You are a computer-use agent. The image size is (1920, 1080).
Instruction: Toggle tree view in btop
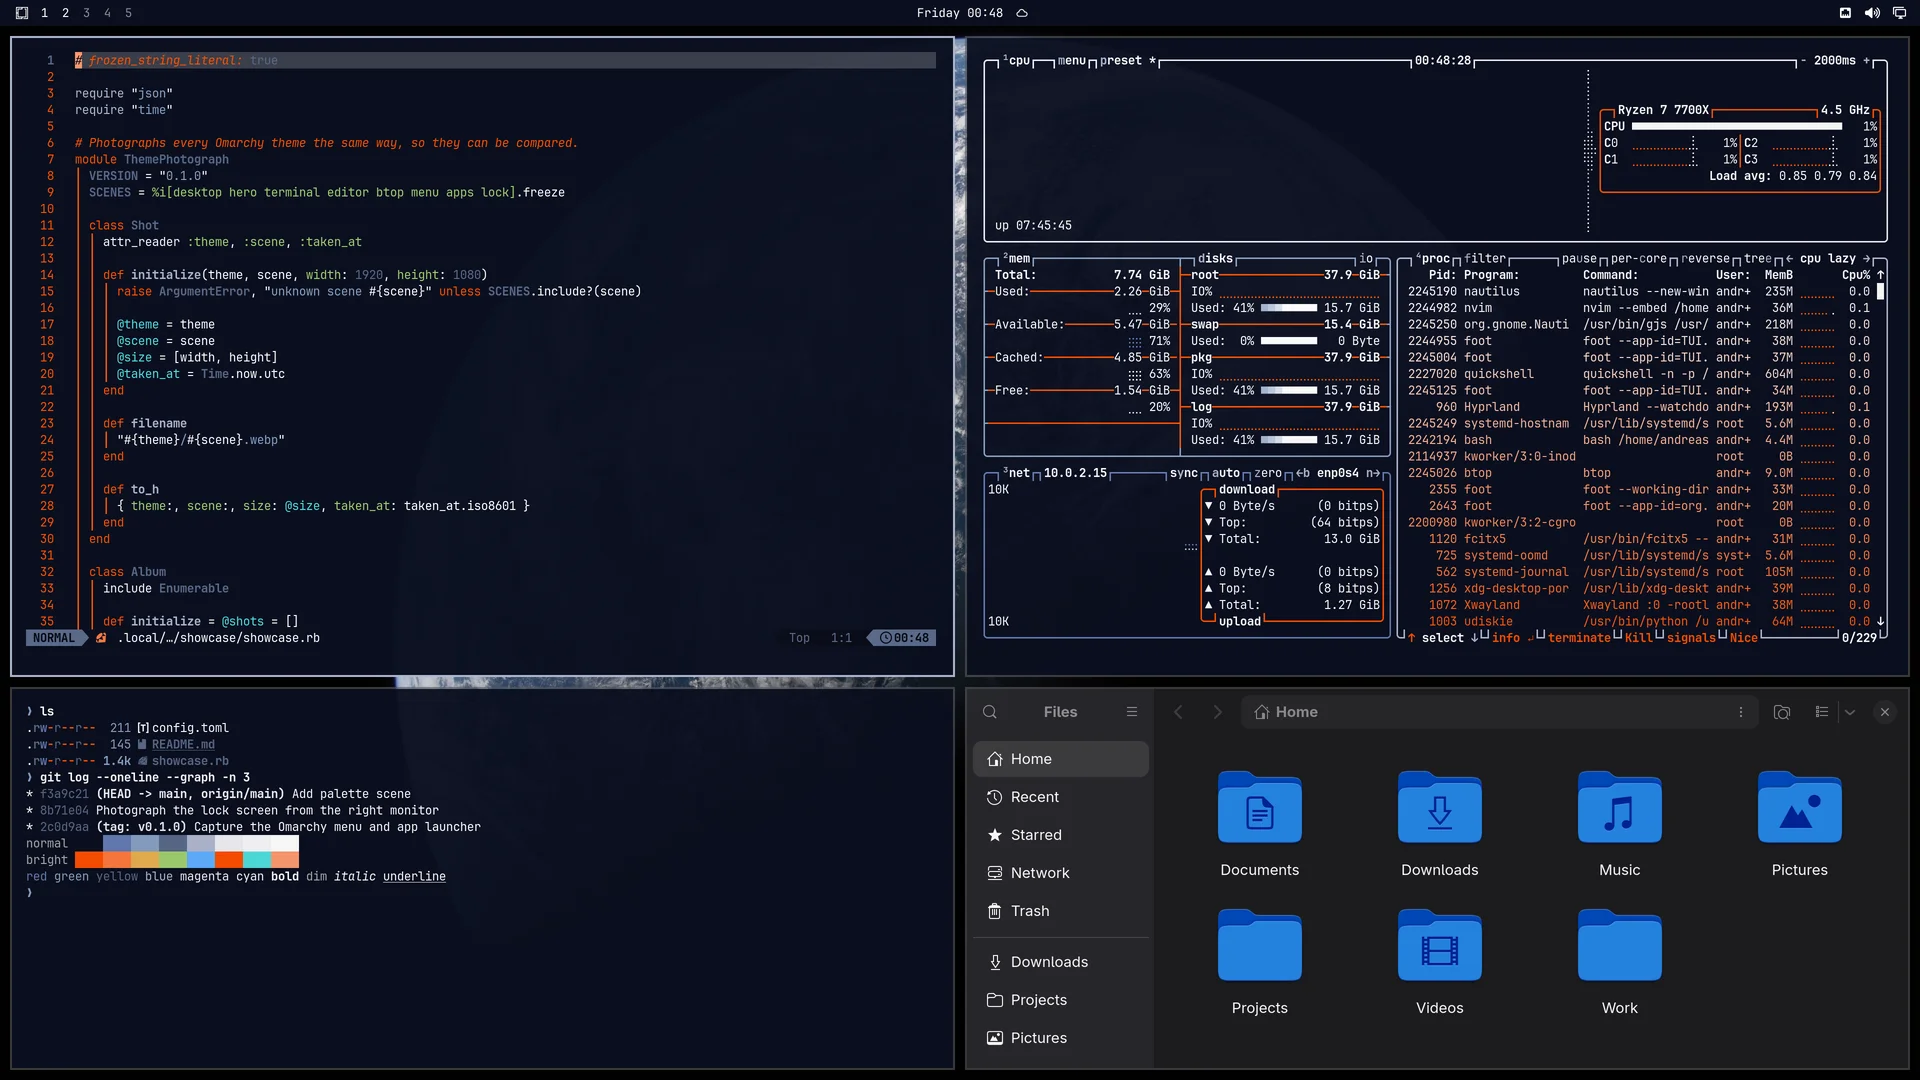pos(1758,259)
